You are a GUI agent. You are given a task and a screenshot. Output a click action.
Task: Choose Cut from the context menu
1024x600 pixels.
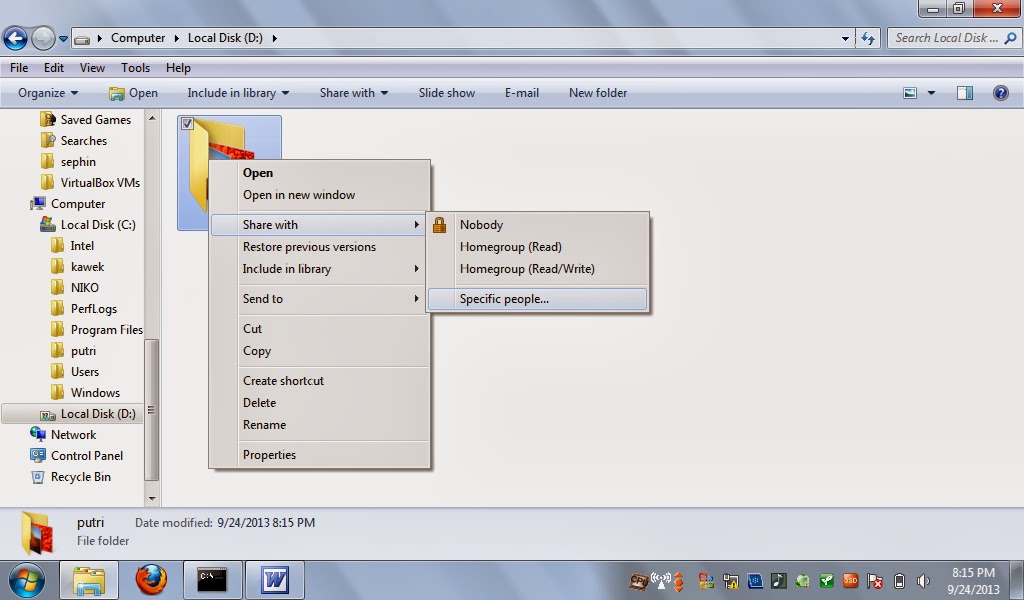point(320,328)
